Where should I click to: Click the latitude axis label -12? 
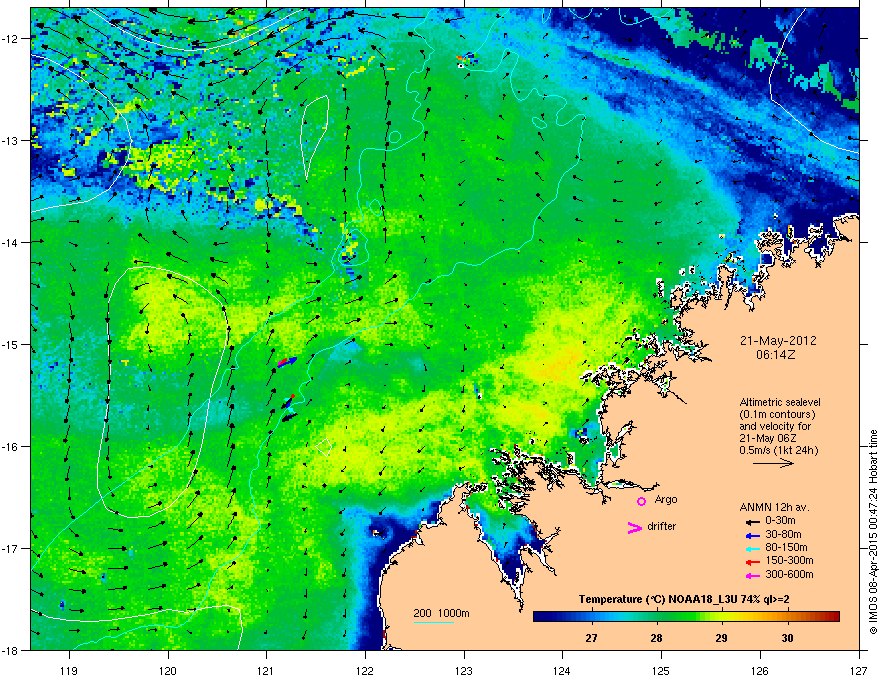tap(10, 39)
